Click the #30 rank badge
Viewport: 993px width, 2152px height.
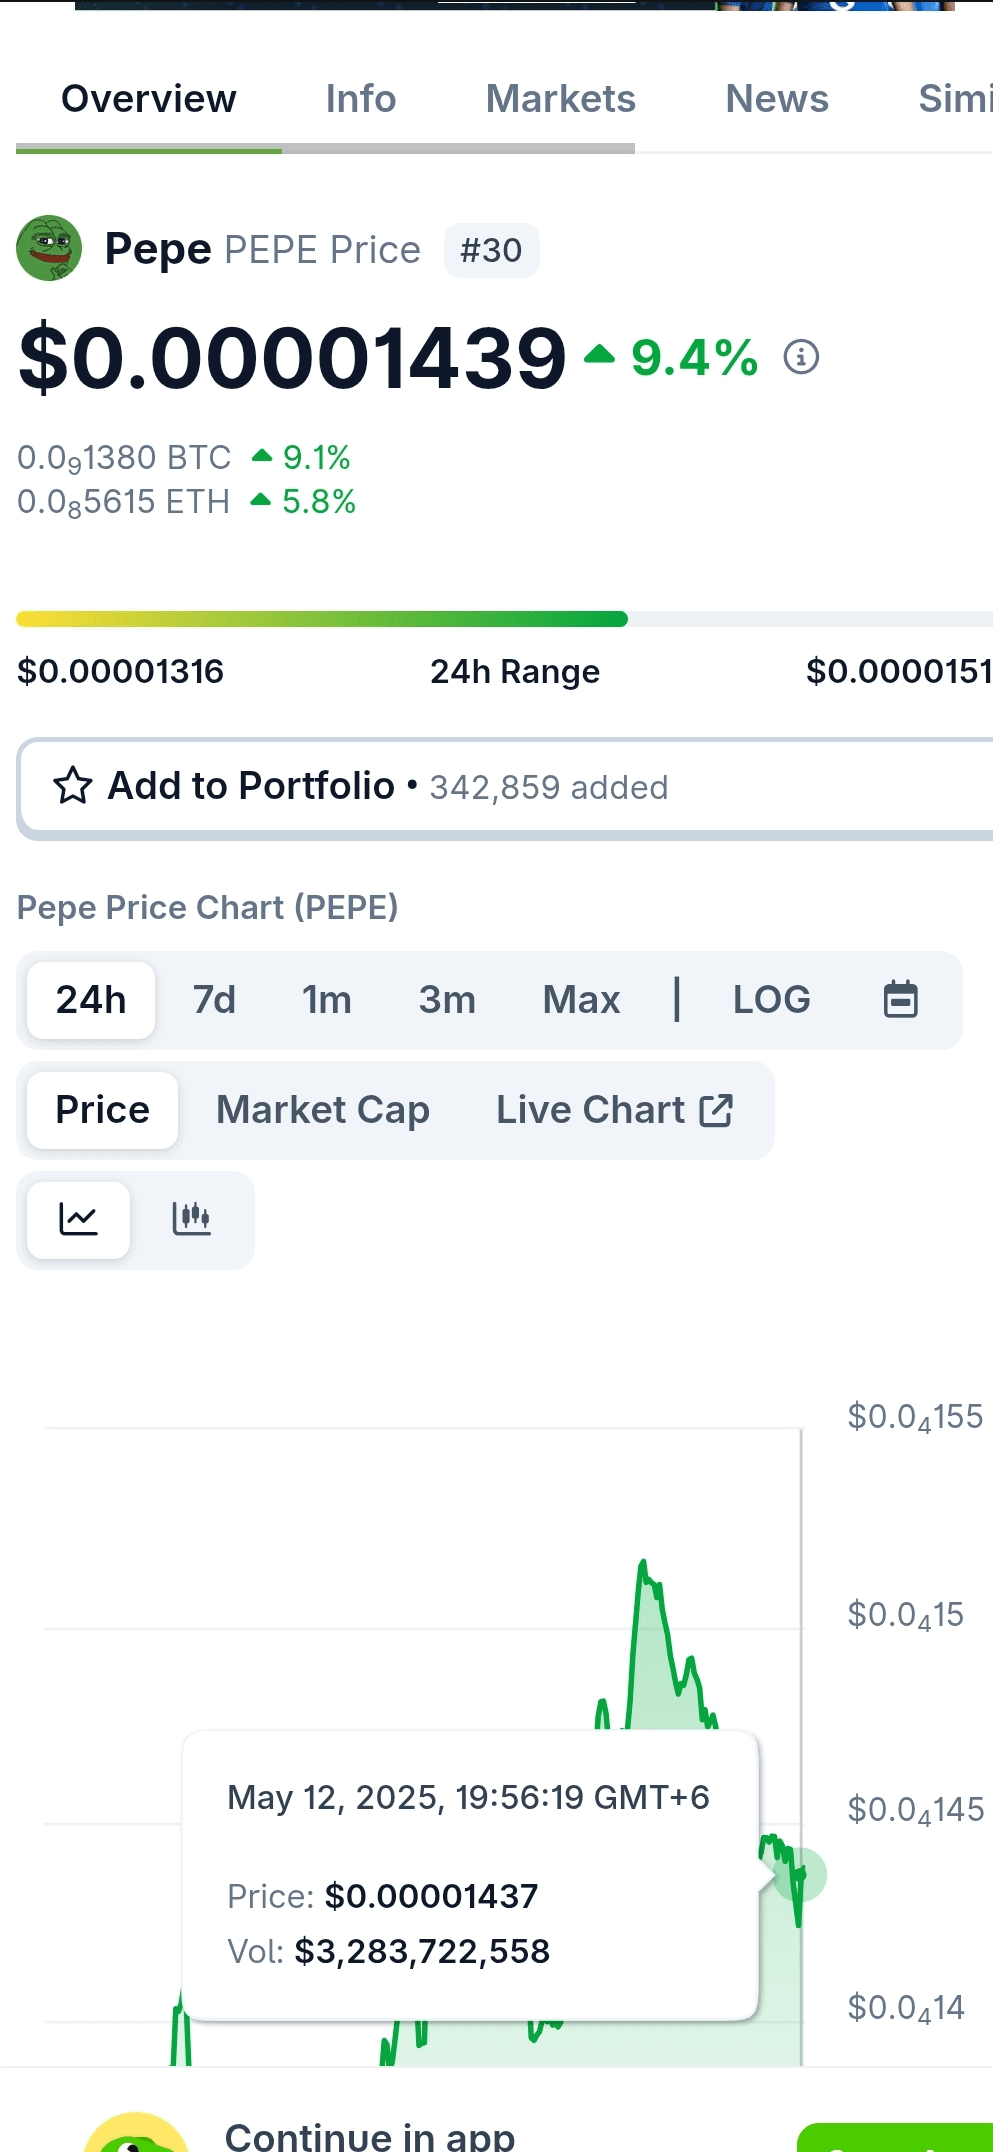491,250
